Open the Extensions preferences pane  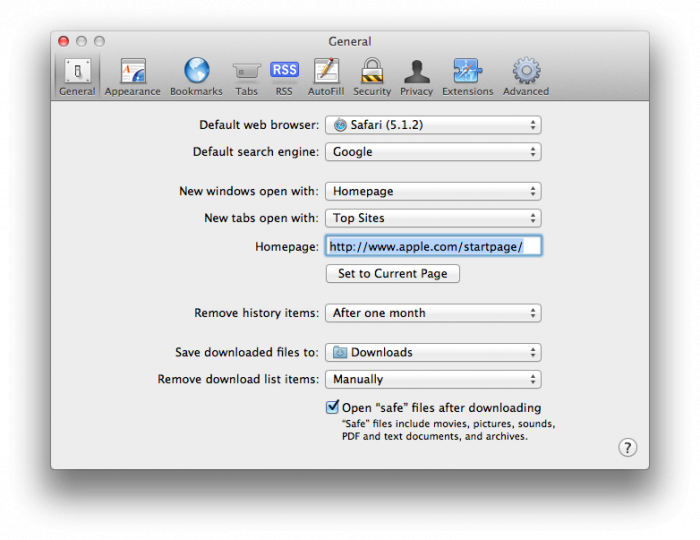pyautogui.click(x=468, y=77)
